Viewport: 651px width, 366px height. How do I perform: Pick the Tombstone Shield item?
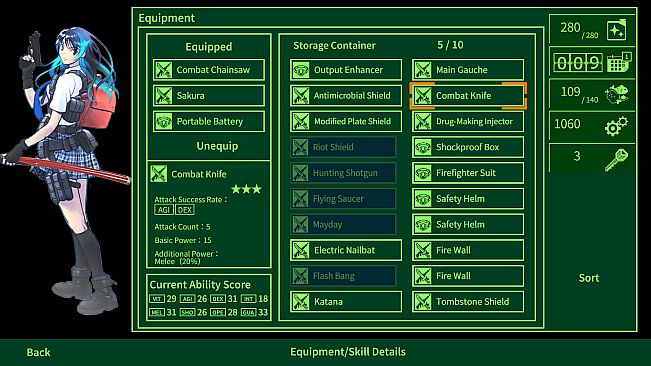468,302
